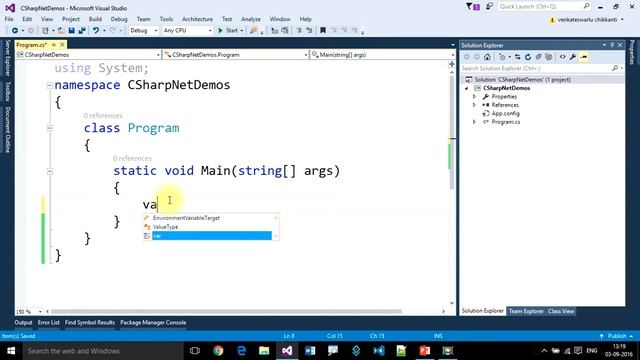Select App.config in Solution Explorer
This screenshot has height=360, width=640.
pyautogui.click(x=505, y=114)
